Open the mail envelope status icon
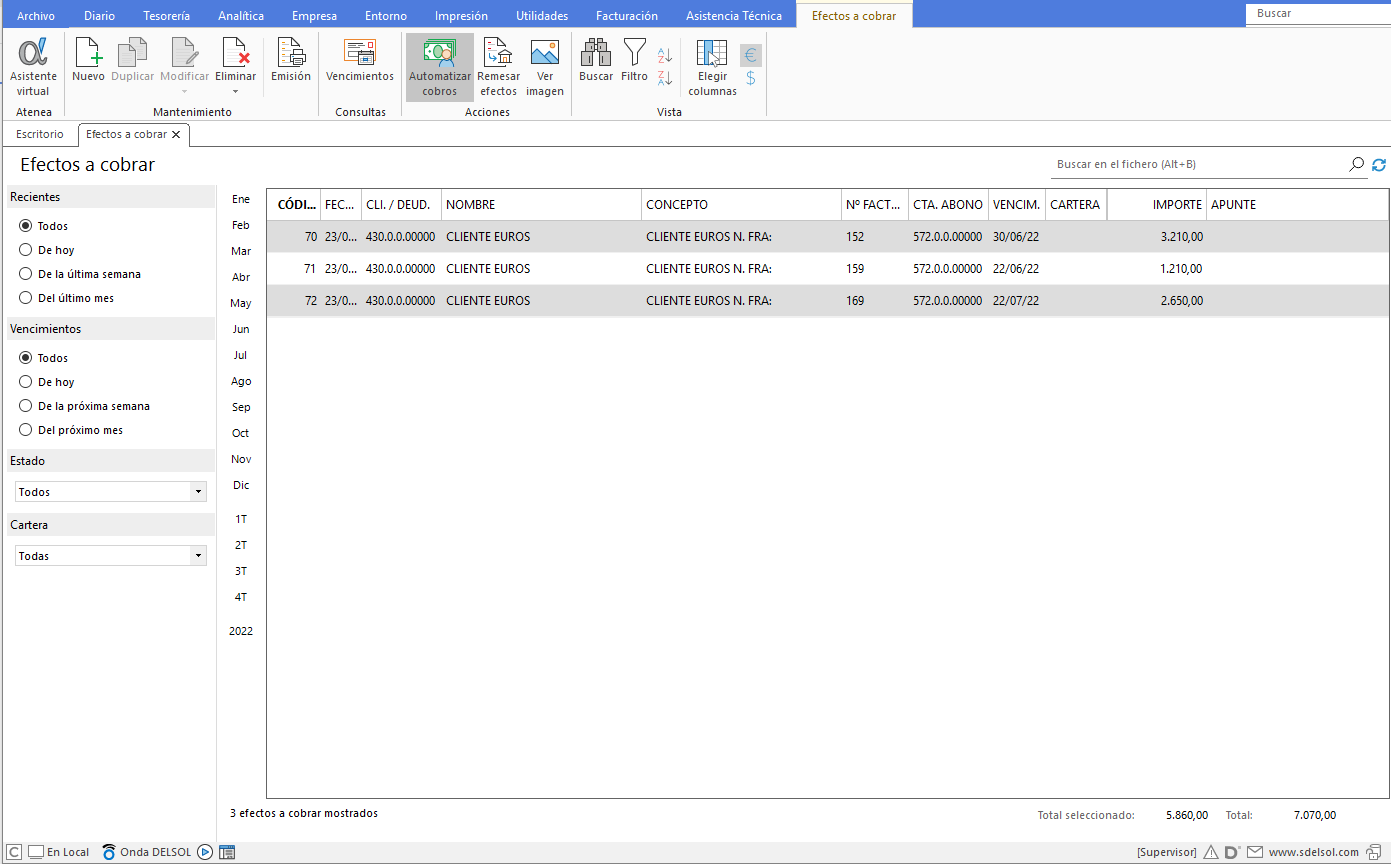The height and width of the screenshot is (864, 1391). click(x=1254, y=852)
